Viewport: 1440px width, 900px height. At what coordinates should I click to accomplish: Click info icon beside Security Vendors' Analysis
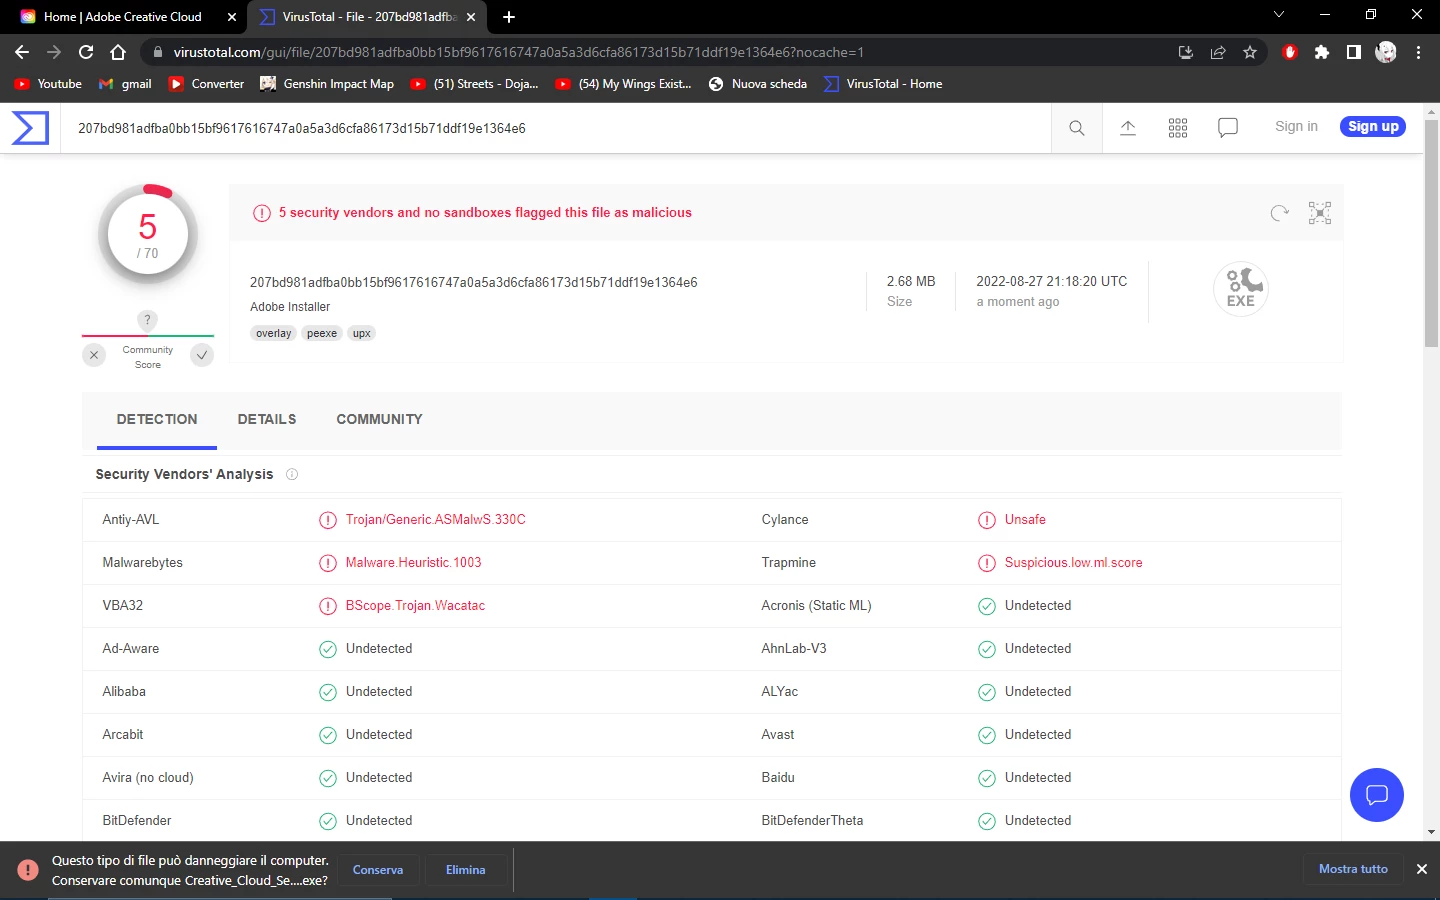292,474
